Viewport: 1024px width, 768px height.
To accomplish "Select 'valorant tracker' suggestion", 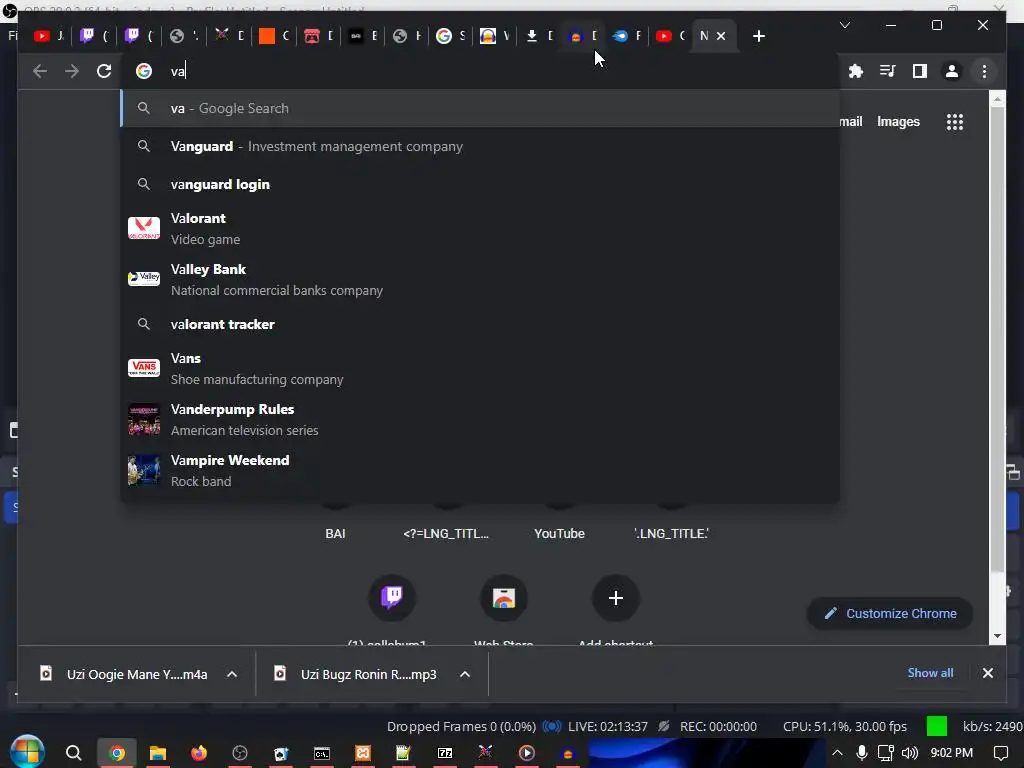I will pyautogui.click(x=480, y=324).
